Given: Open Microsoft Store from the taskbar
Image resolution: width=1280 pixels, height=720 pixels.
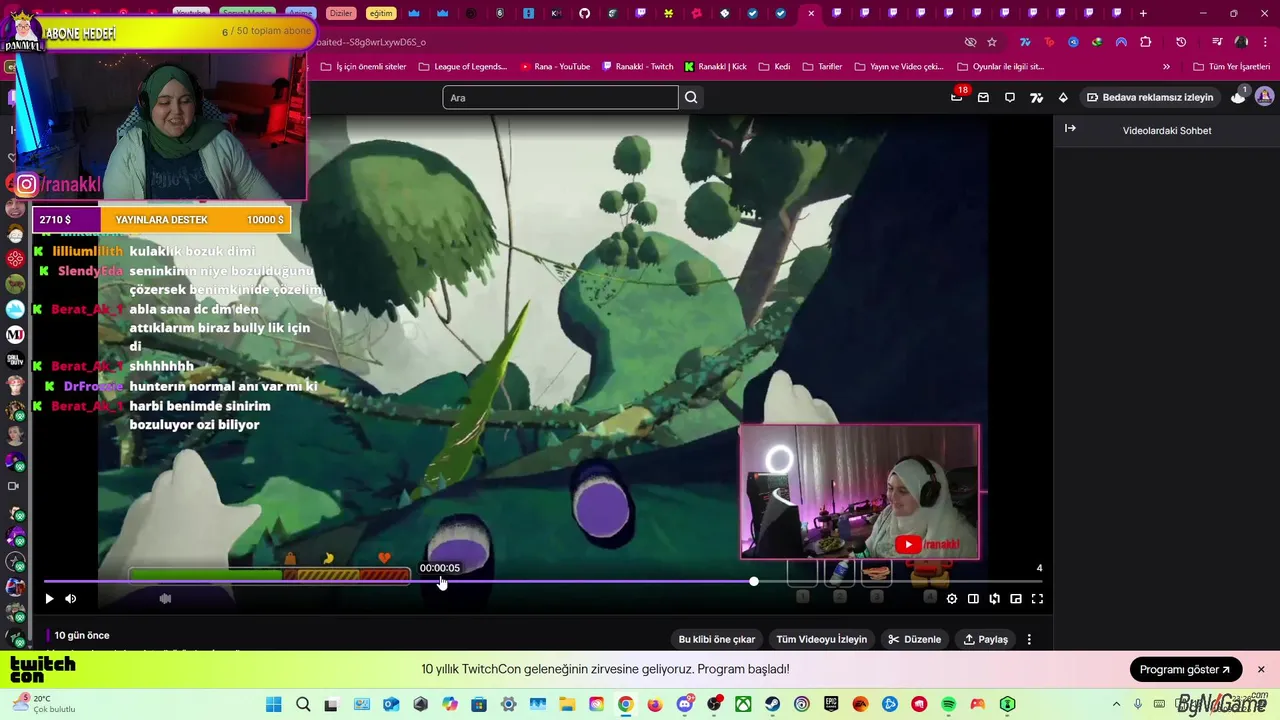Looking at the screenshot, I should pos(479,704).
